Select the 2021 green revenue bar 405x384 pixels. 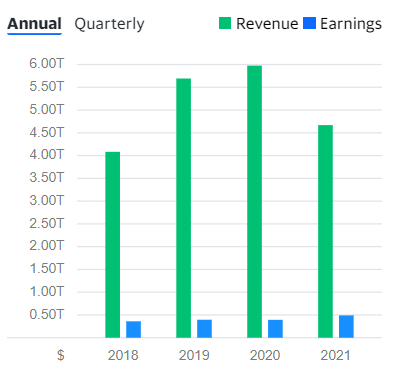[325, 231]
